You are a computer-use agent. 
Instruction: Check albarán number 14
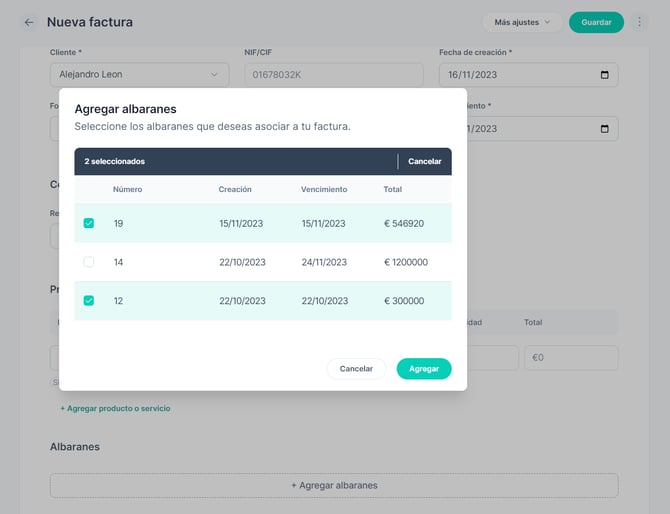pyautogui.click(x=89, y=262)
